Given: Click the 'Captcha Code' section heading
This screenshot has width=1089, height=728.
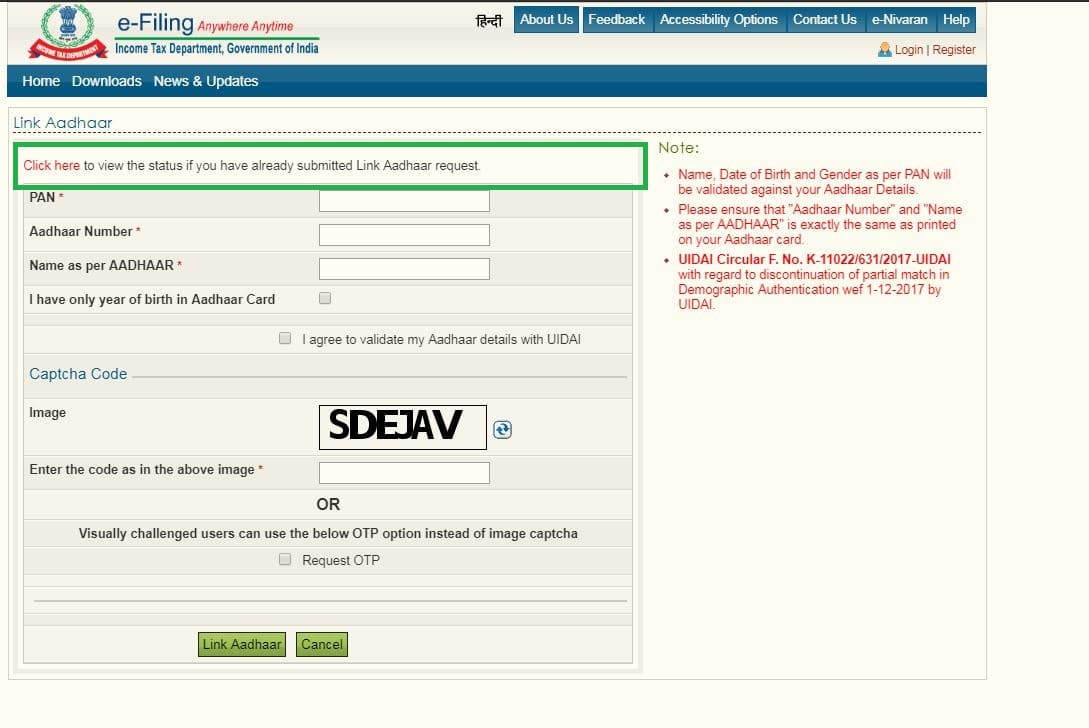Looking at the screenshot, I should (78, 374).
